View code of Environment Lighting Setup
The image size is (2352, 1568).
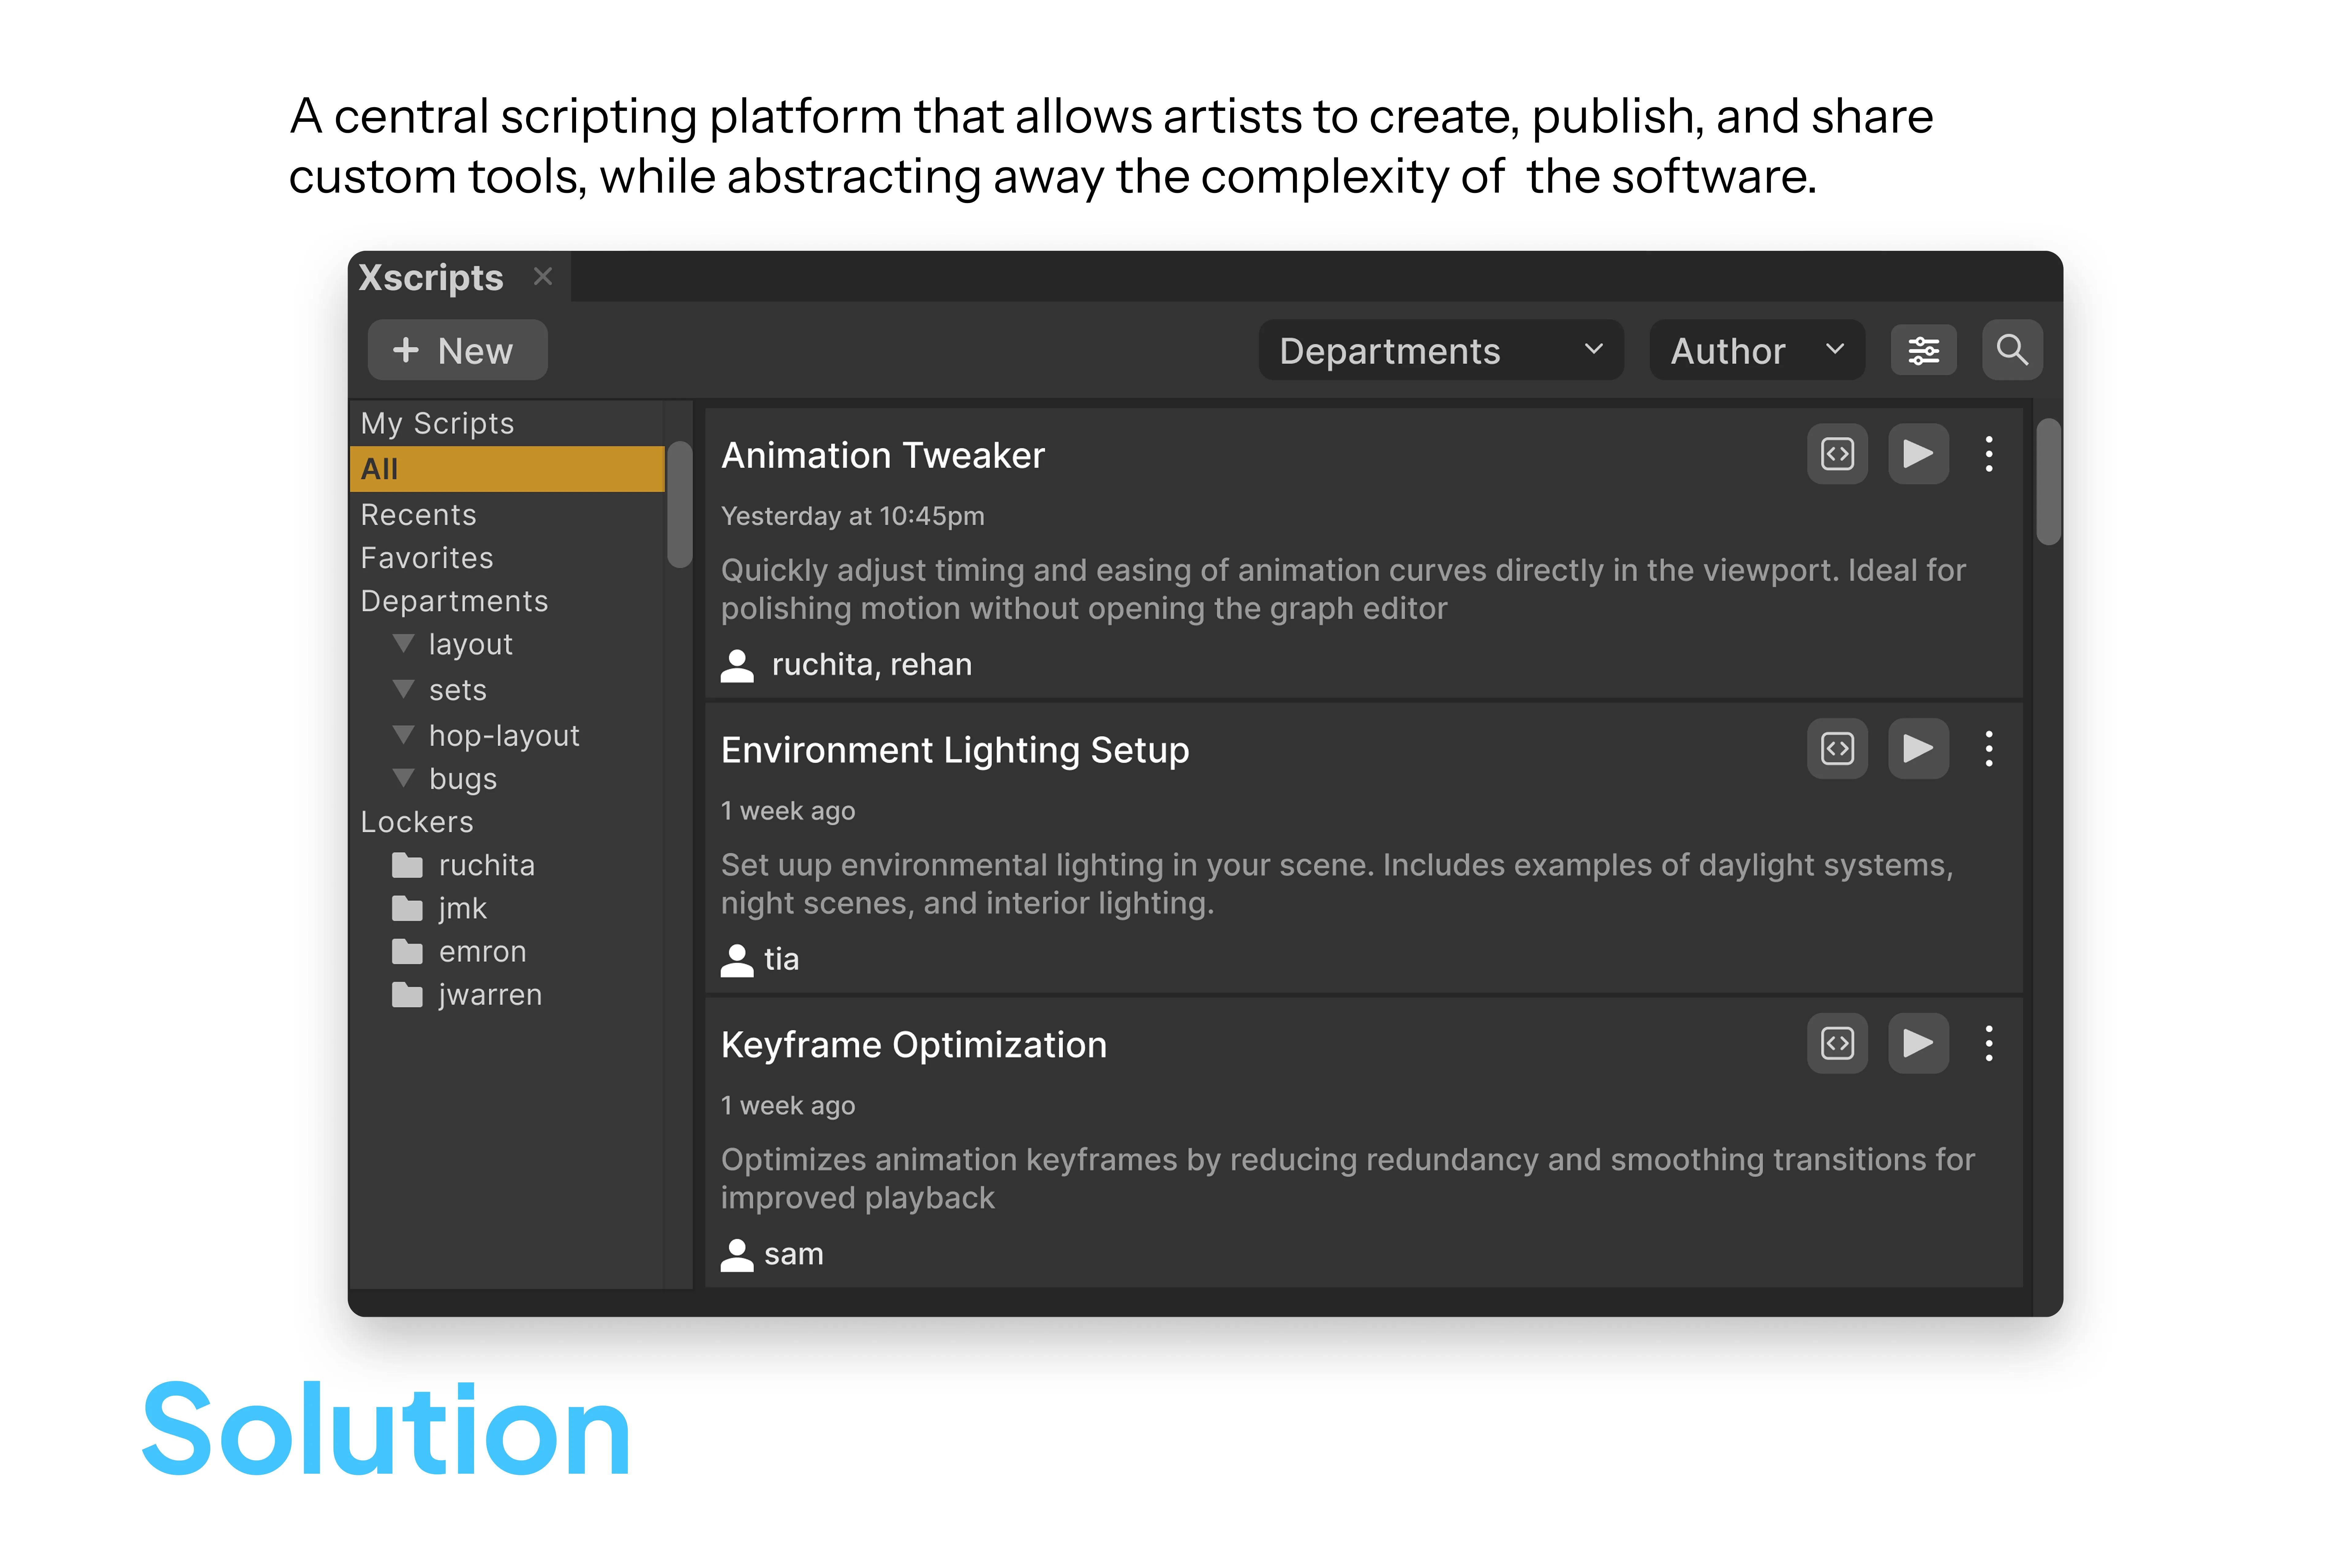point(1837,749)
